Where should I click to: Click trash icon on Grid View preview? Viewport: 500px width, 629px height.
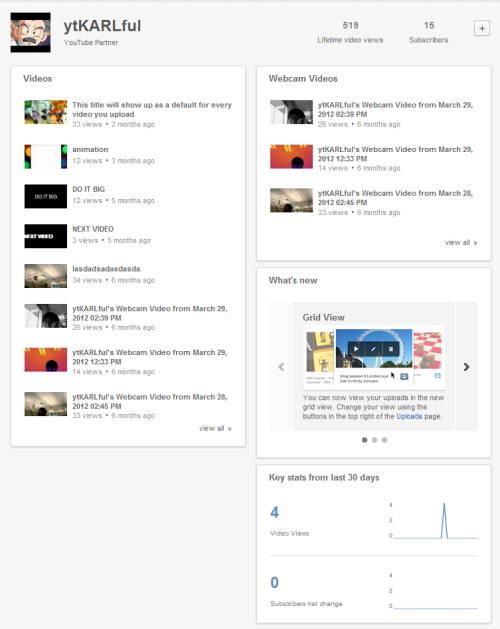390,349
